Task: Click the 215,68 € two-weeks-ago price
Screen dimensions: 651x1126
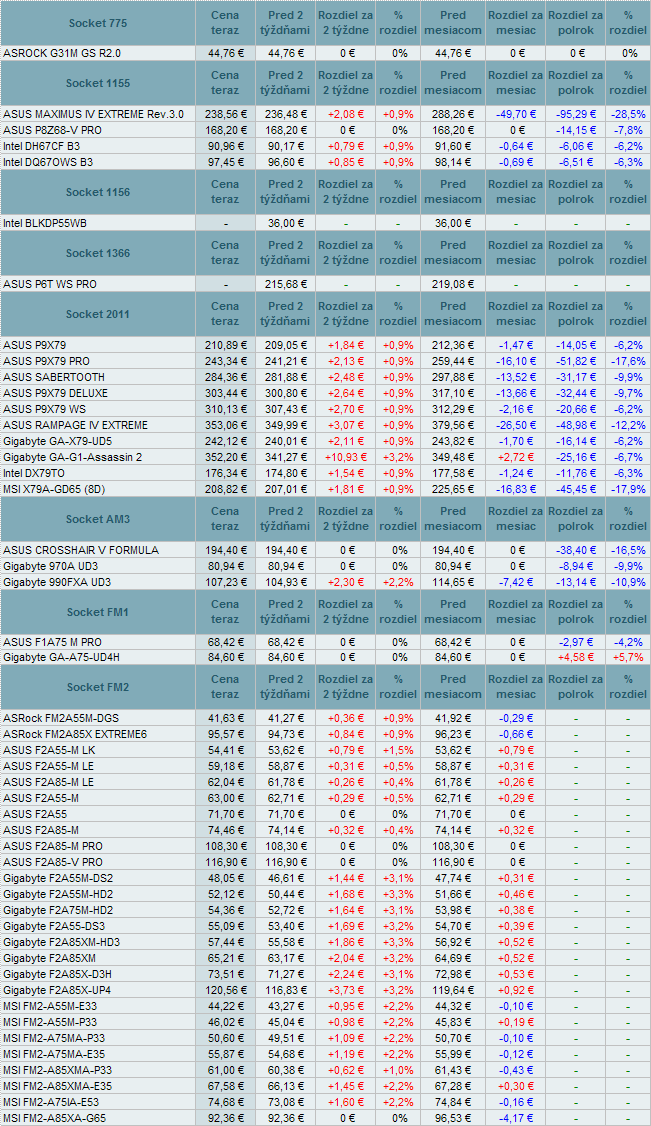Action: pos(285,284)
